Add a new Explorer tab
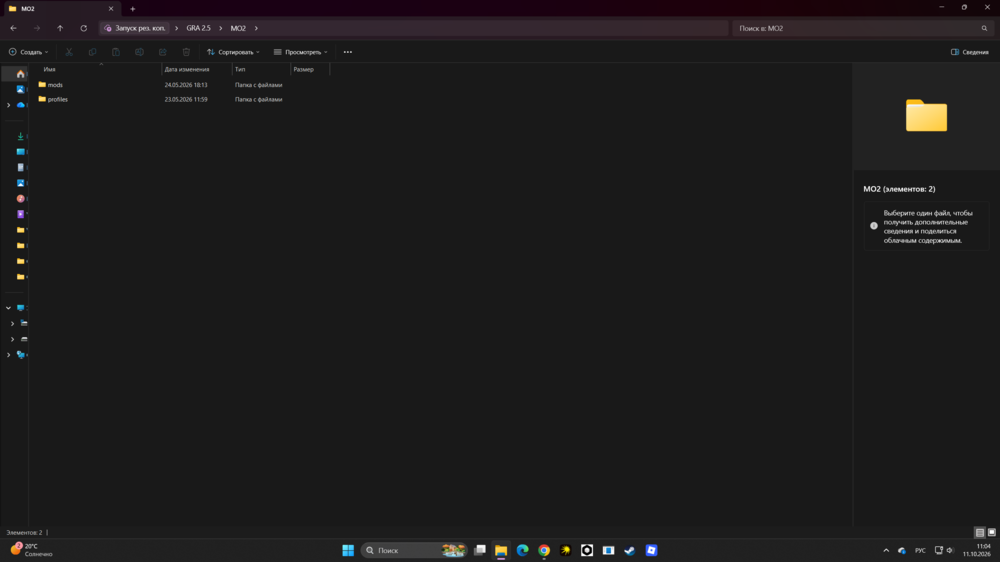The image size is (1000, 562). click(x=133, y=9)
